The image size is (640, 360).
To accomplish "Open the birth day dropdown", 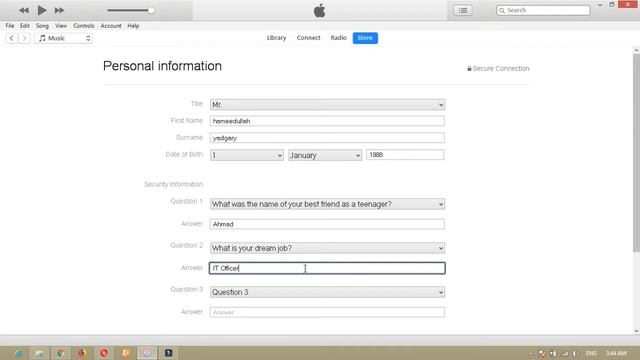I will coord(247,155).
